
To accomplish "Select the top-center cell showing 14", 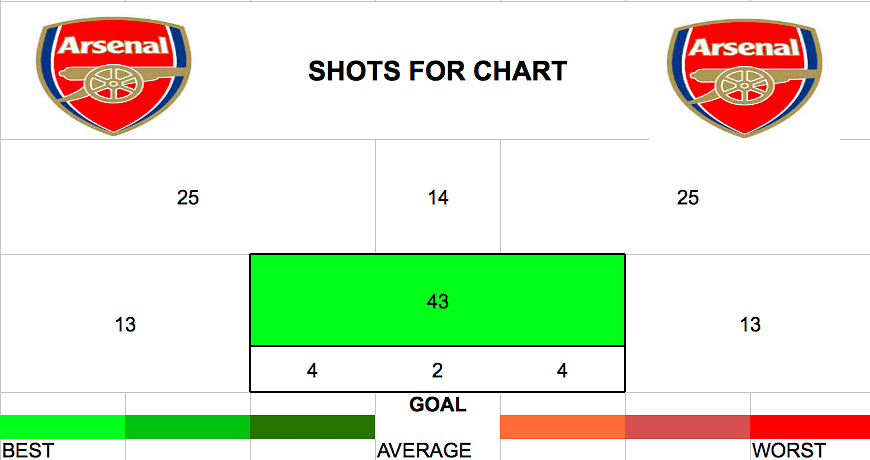I will click(x=438, y=198).
